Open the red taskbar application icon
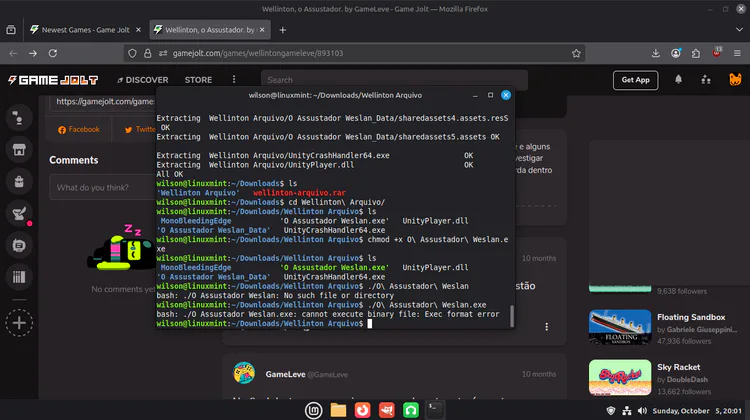Screen dimensions: 750x420 (386, 410)
